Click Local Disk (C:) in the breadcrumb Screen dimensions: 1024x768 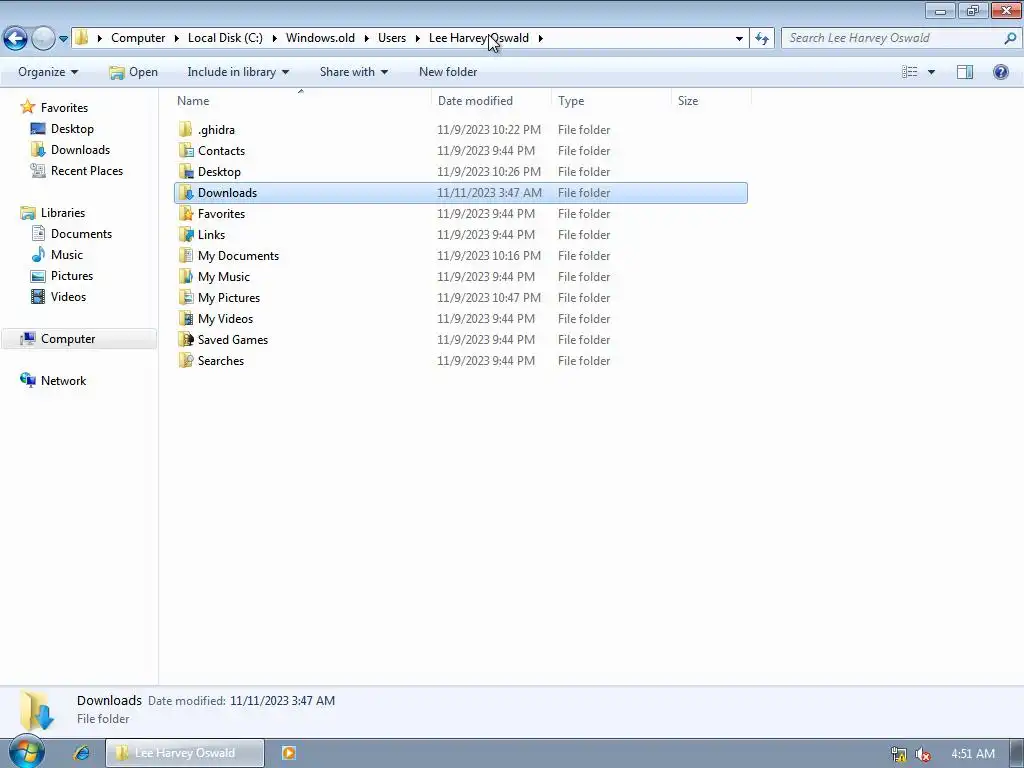point(225,38)
